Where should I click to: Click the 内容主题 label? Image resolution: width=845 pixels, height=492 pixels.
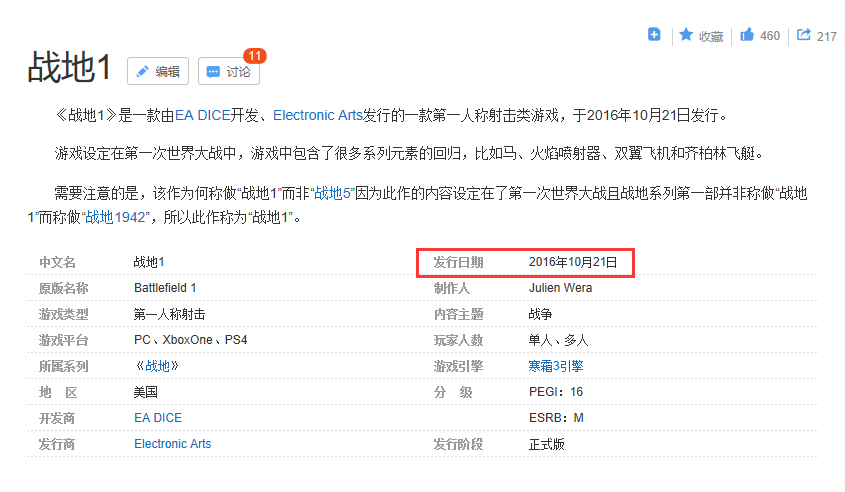click(x=459, y=314)
